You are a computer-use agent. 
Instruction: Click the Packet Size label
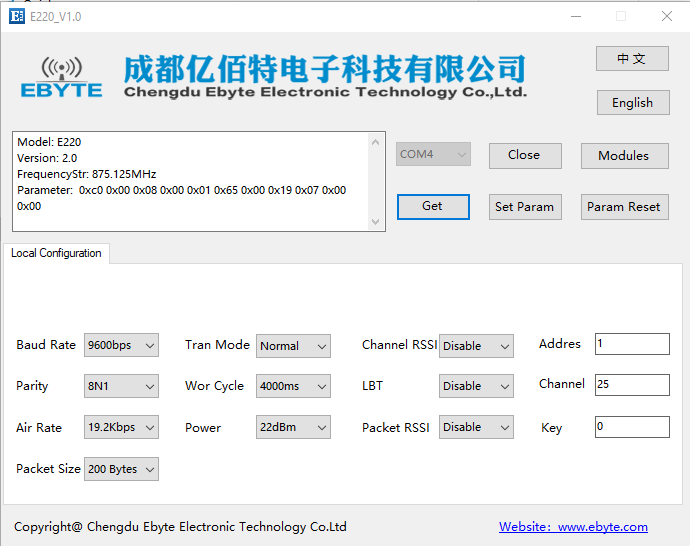[48, 469]
